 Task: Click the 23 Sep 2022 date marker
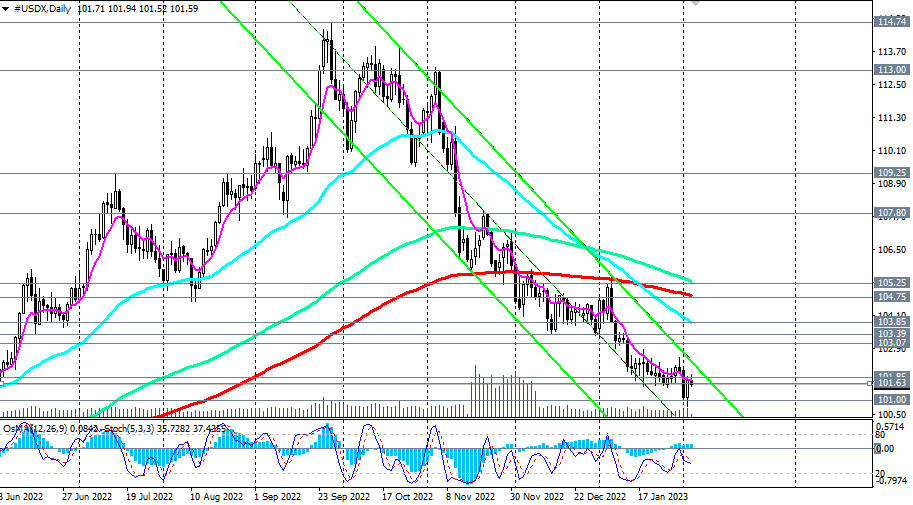click(344, 497)
